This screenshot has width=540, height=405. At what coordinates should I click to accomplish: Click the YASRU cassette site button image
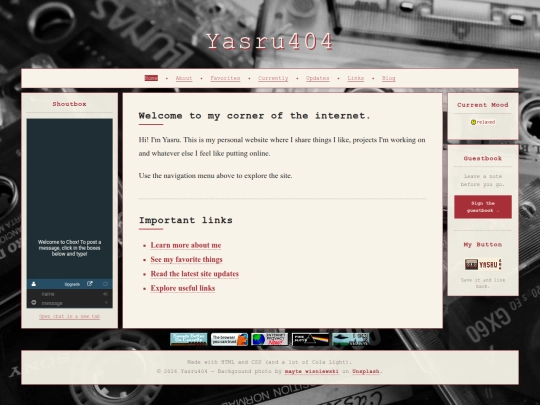point(483,264)
